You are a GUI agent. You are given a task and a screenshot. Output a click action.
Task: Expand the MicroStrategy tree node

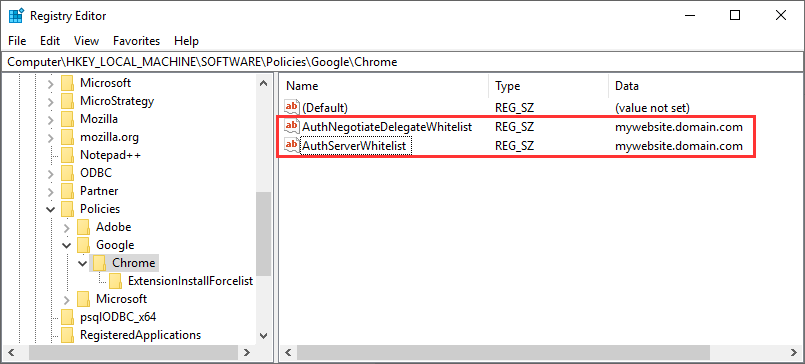(50, 101)
